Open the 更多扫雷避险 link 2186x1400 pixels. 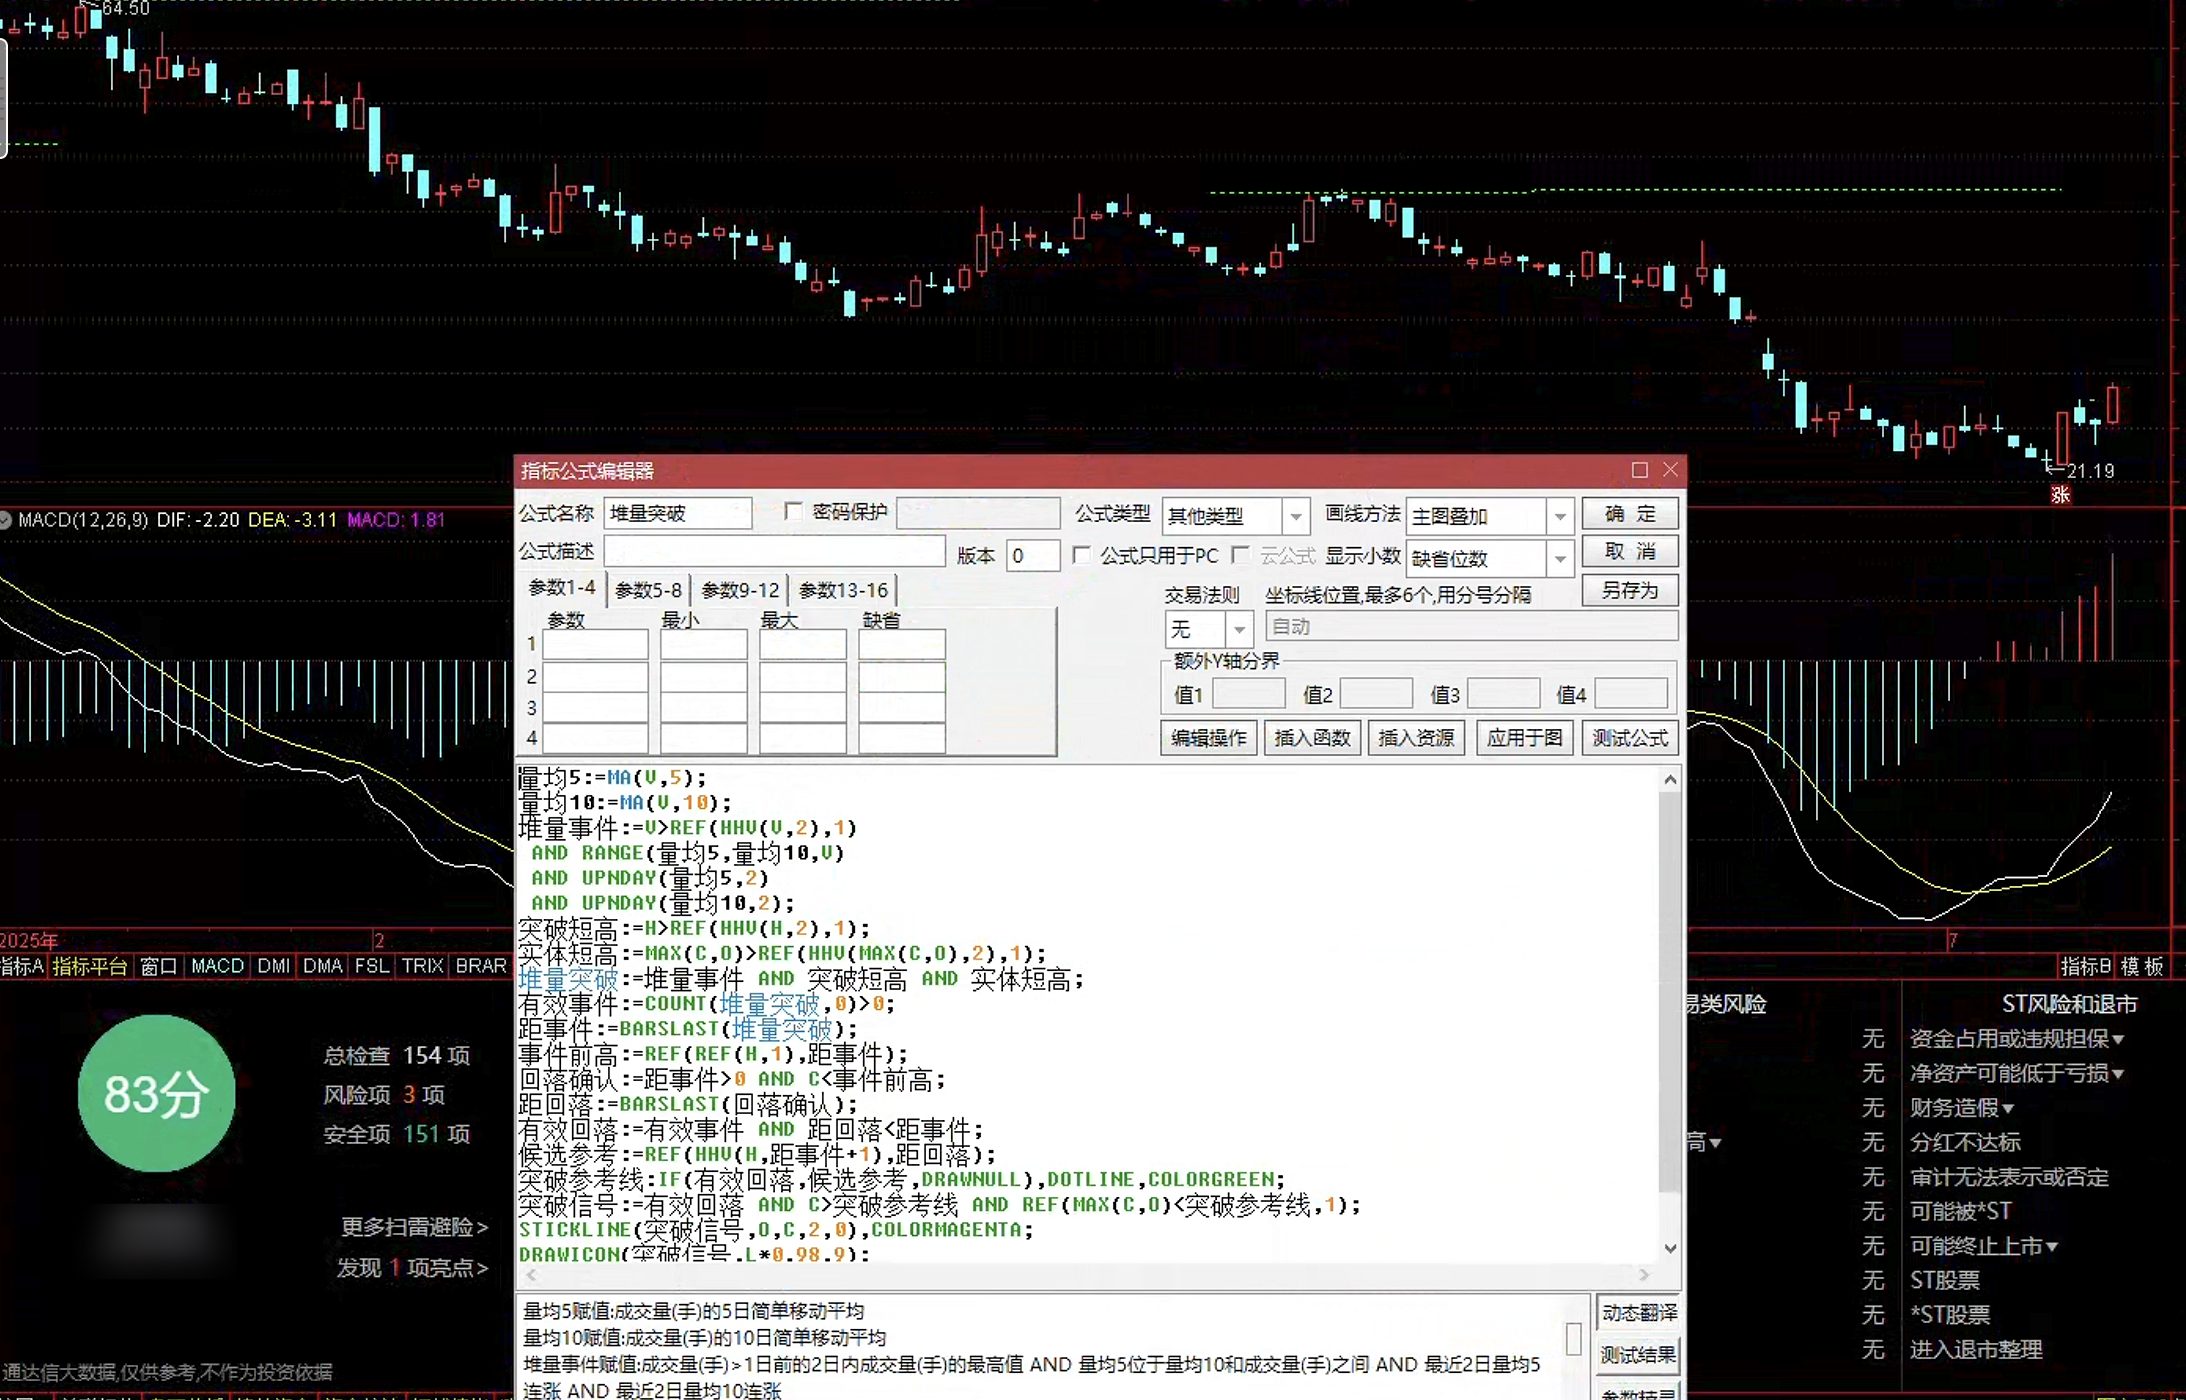[x=414, y=1227]
